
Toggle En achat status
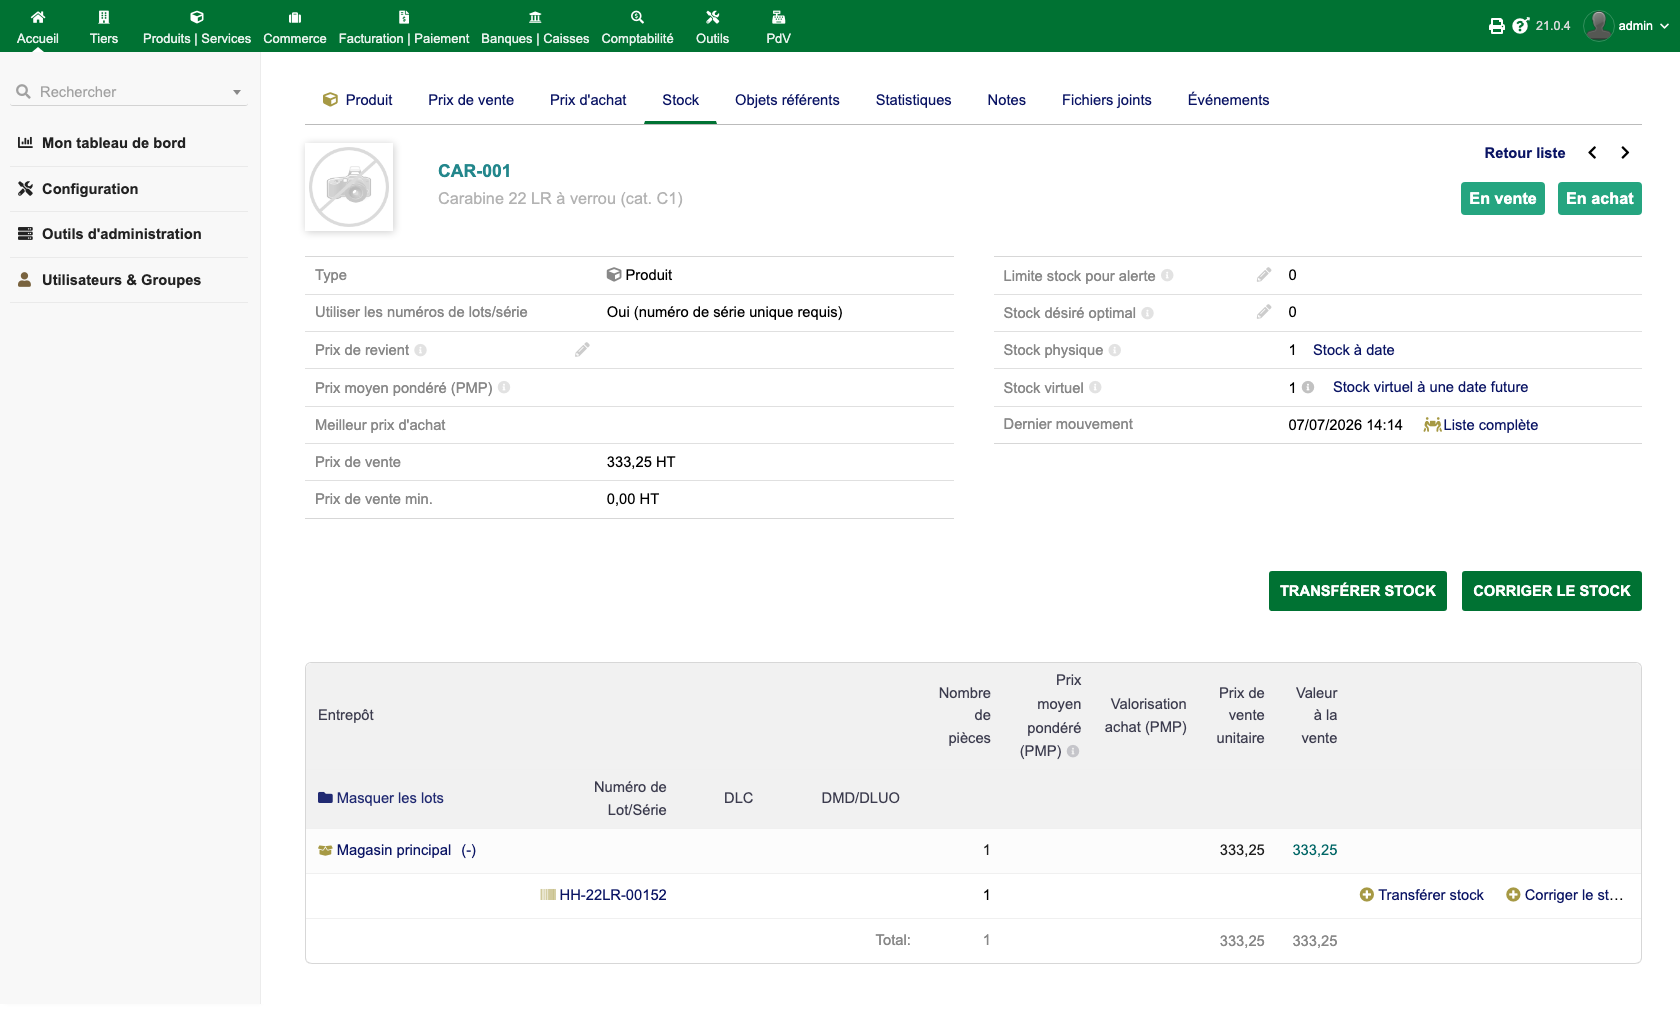tap(1600, 198)
